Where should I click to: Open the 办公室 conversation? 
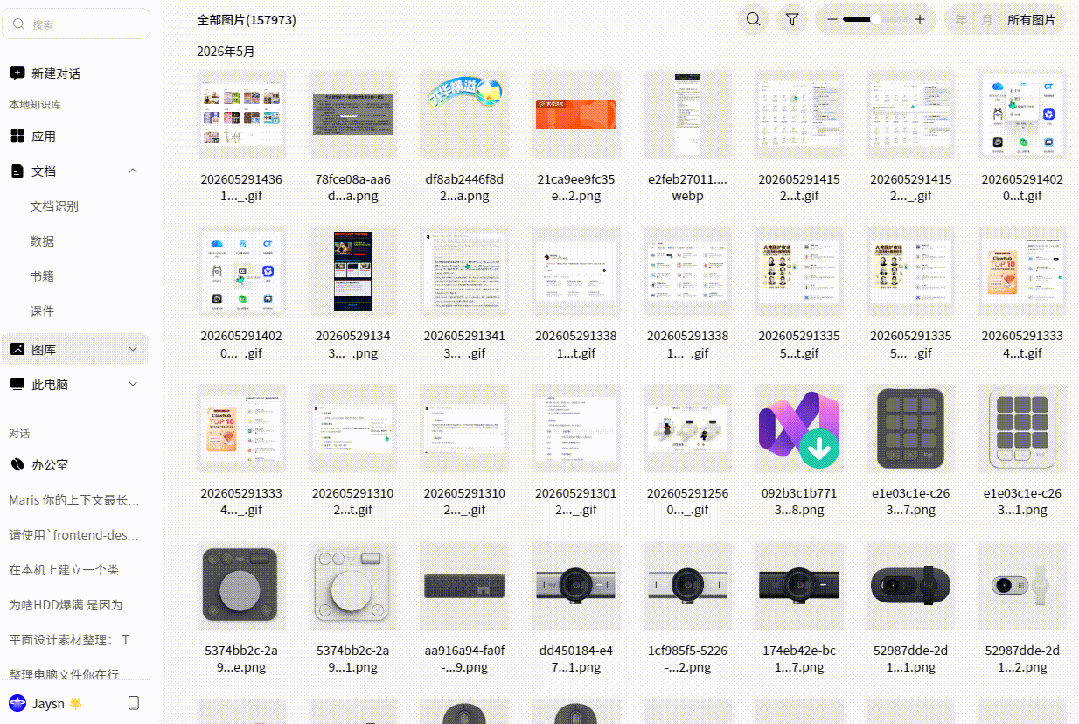click(x=39, y=465)
